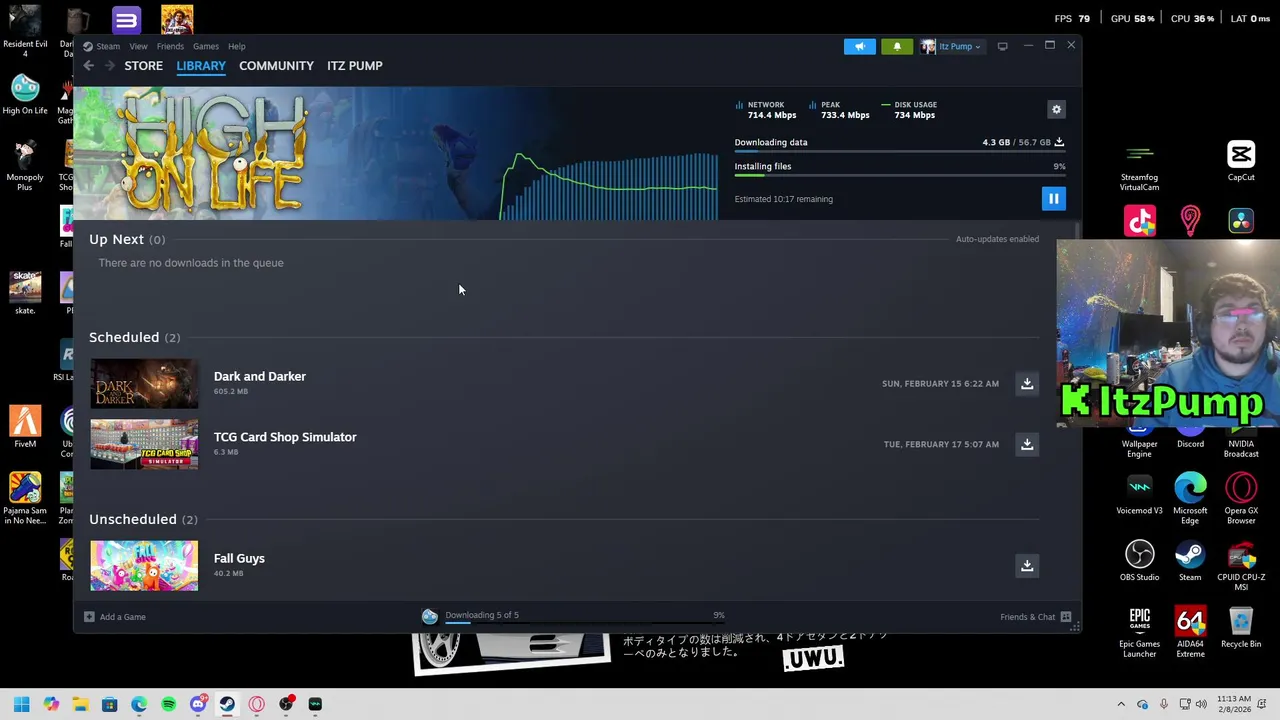The image size is (1280, 720).
Task: Open CPUID CPU-Z MSI desktop icon
Action: 1241,565
